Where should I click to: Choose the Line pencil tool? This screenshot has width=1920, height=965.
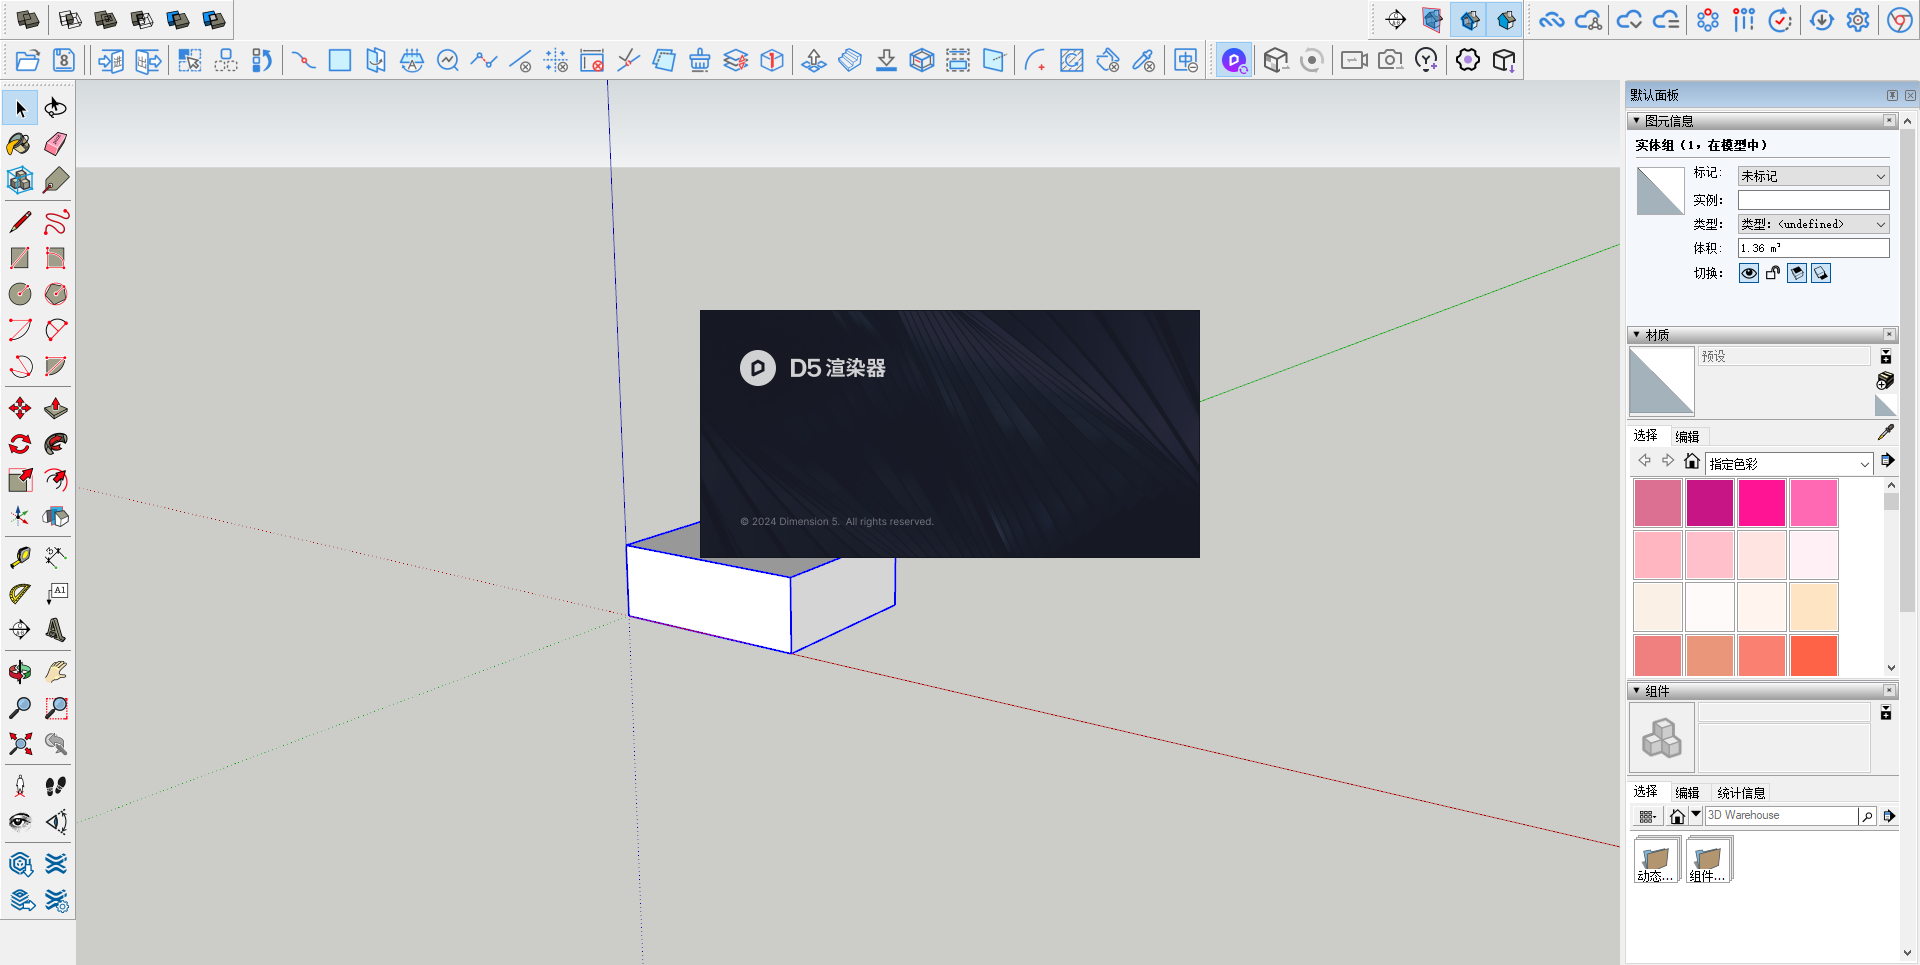coord(20,221)
